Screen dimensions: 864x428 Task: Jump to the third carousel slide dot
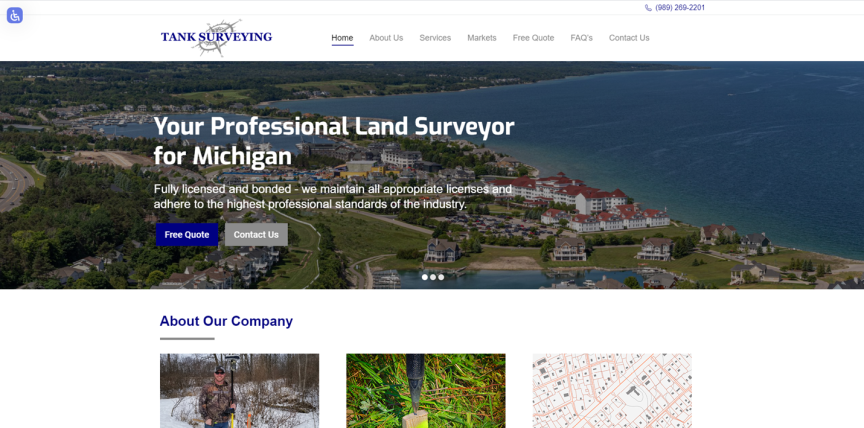coord(441,277)
